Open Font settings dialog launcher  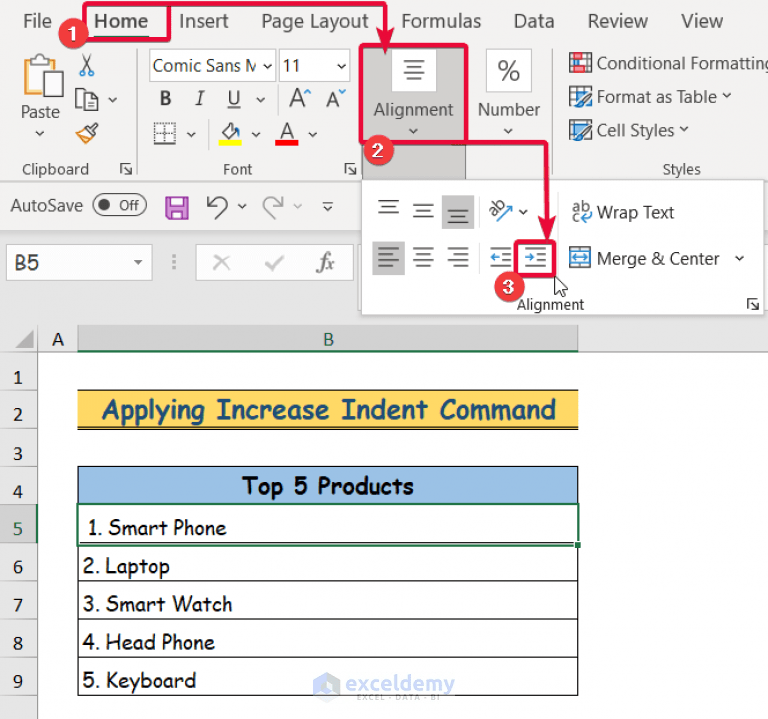[x=350, y=169]
